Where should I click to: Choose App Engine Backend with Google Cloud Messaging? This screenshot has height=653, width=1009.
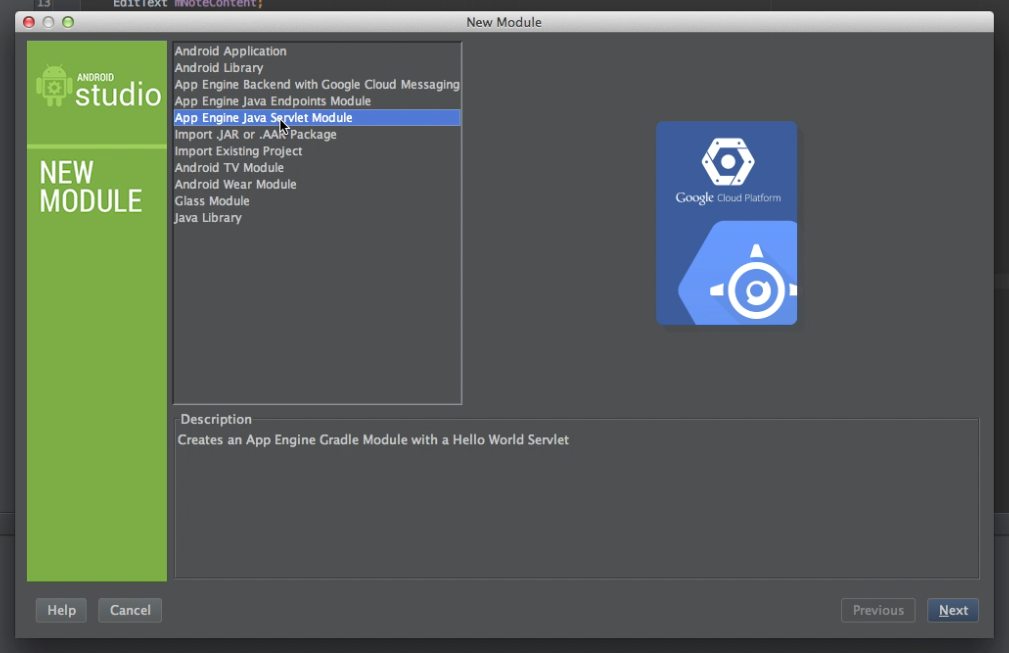317,84
